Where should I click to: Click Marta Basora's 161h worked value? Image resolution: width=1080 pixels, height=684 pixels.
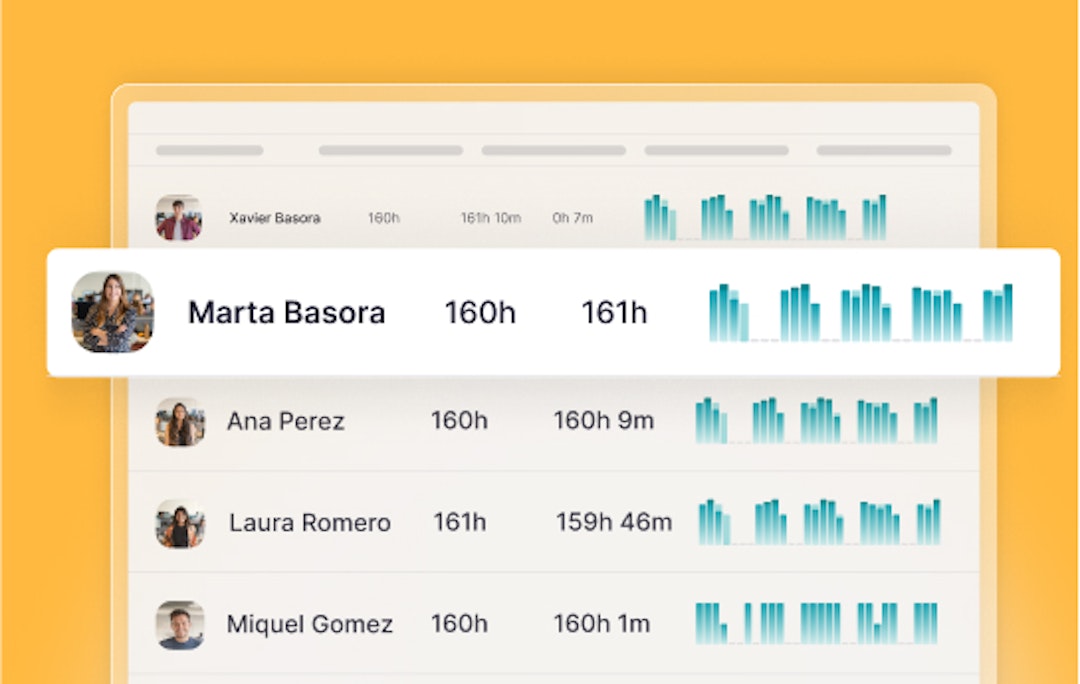[x=614, y=313]
